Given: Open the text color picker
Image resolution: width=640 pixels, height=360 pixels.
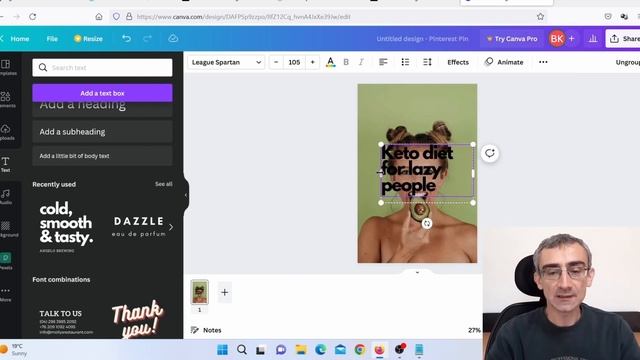Looking at the screenshot, I should click(331, 62).
